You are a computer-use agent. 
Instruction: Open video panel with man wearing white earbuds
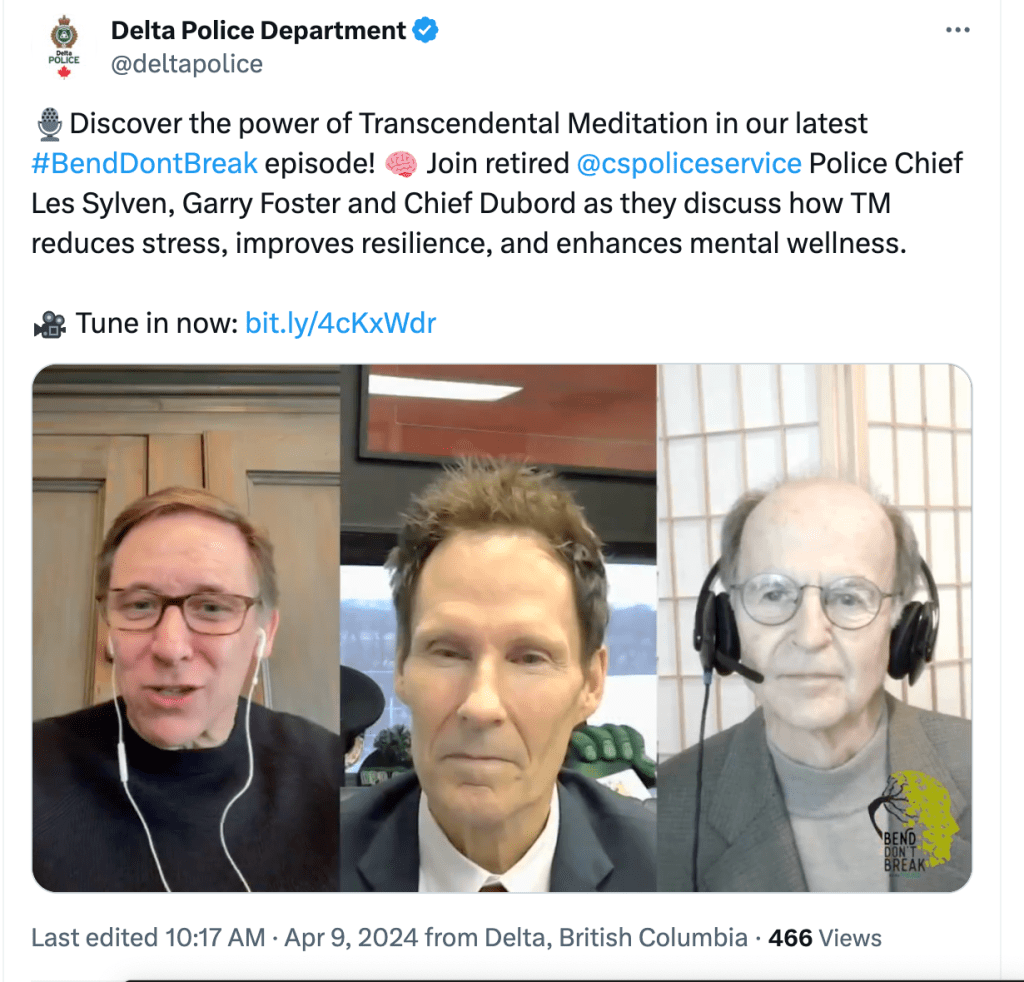(x=186, y=628)
